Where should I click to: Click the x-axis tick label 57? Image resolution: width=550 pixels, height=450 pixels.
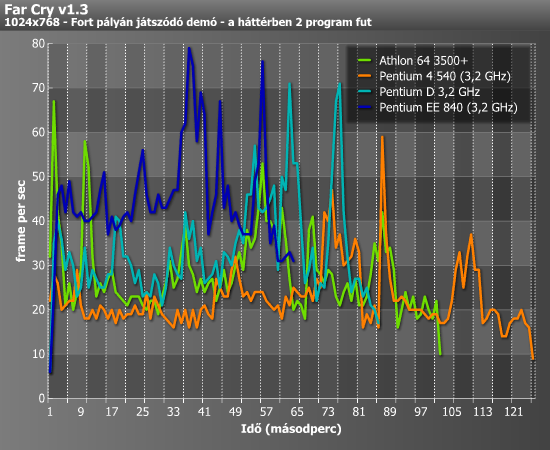266,411
